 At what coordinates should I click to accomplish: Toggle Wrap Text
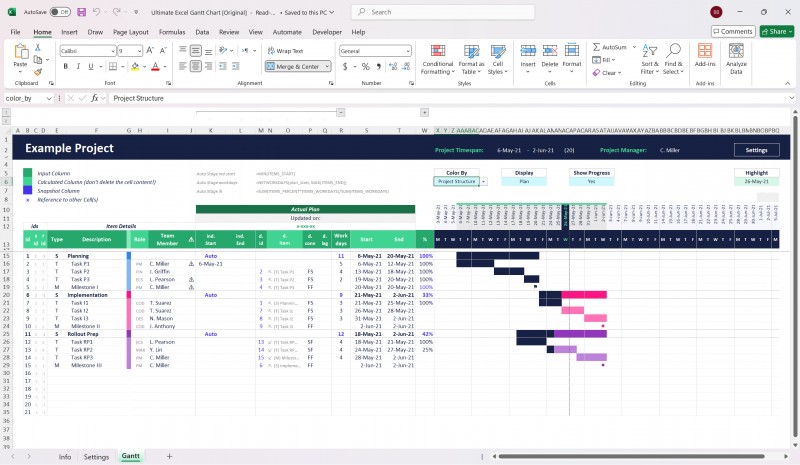point(285,51)
